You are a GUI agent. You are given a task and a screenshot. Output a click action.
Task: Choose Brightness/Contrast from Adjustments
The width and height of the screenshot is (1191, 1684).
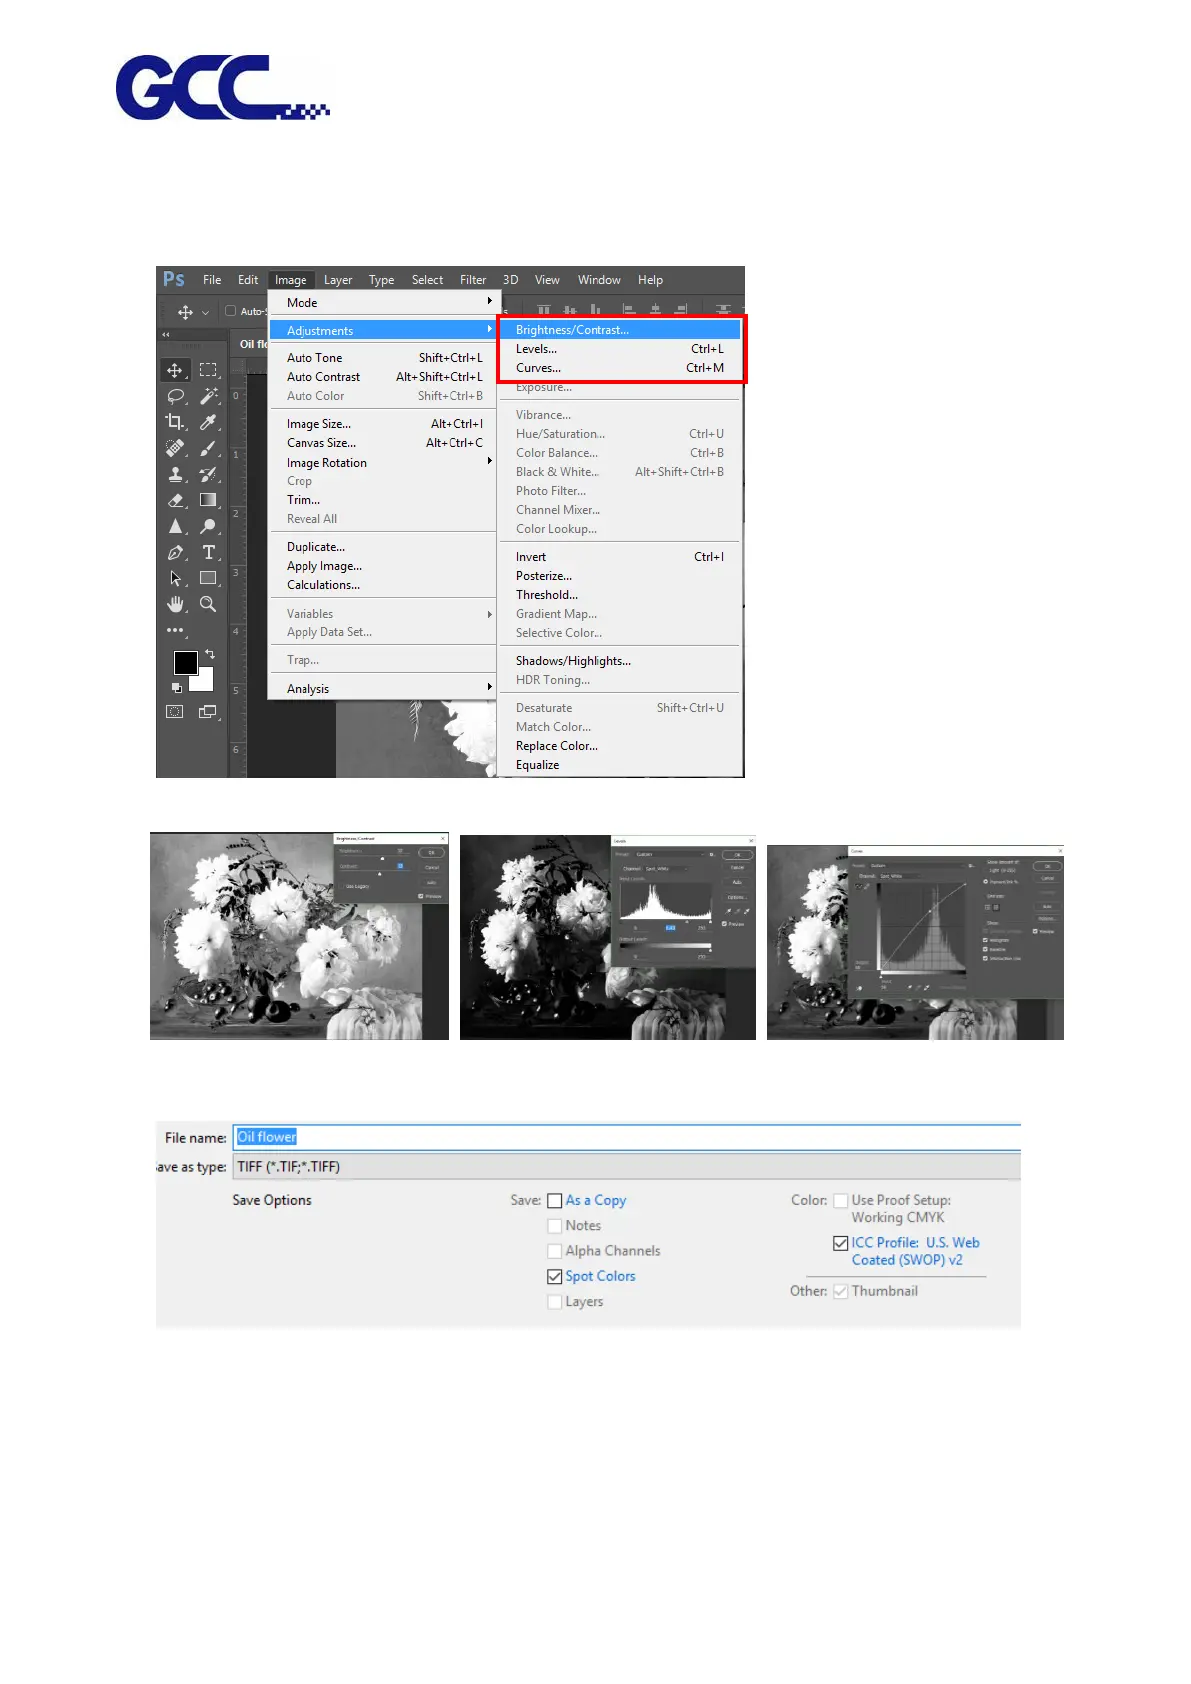point(621,330)
